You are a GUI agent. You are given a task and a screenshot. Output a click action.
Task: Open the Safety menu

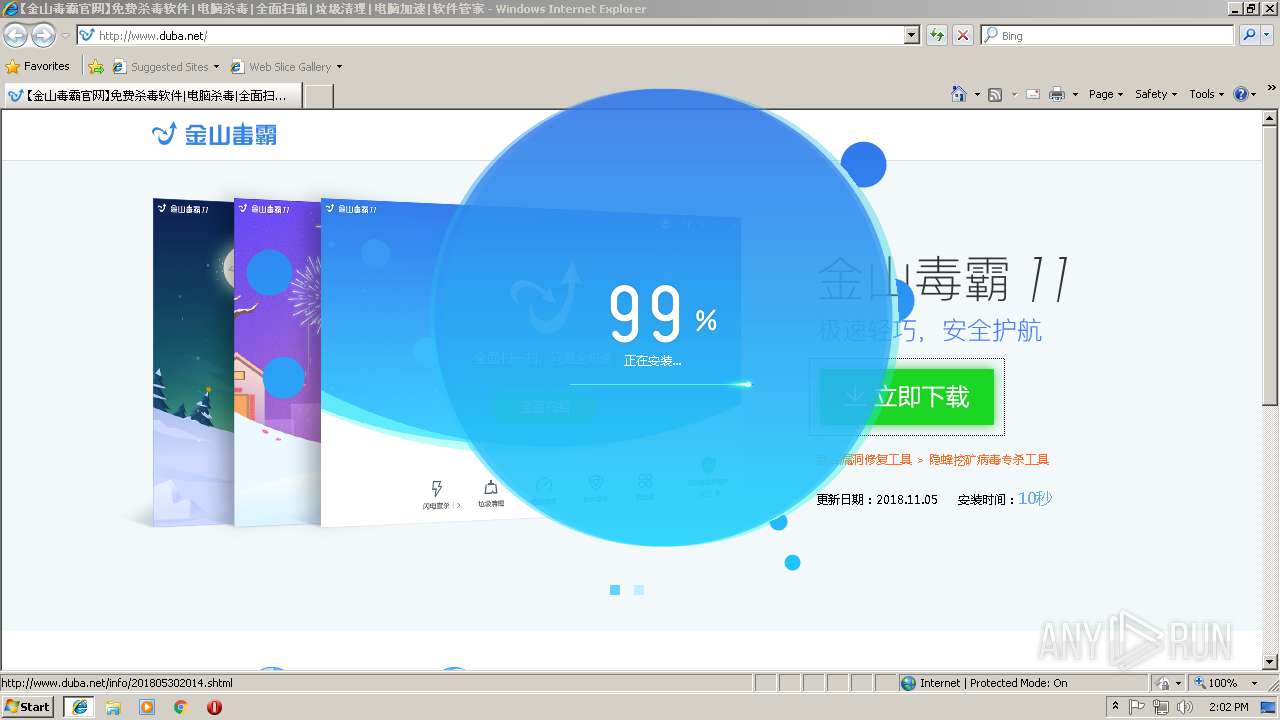pyautogui.click(x=1156, y=94)
